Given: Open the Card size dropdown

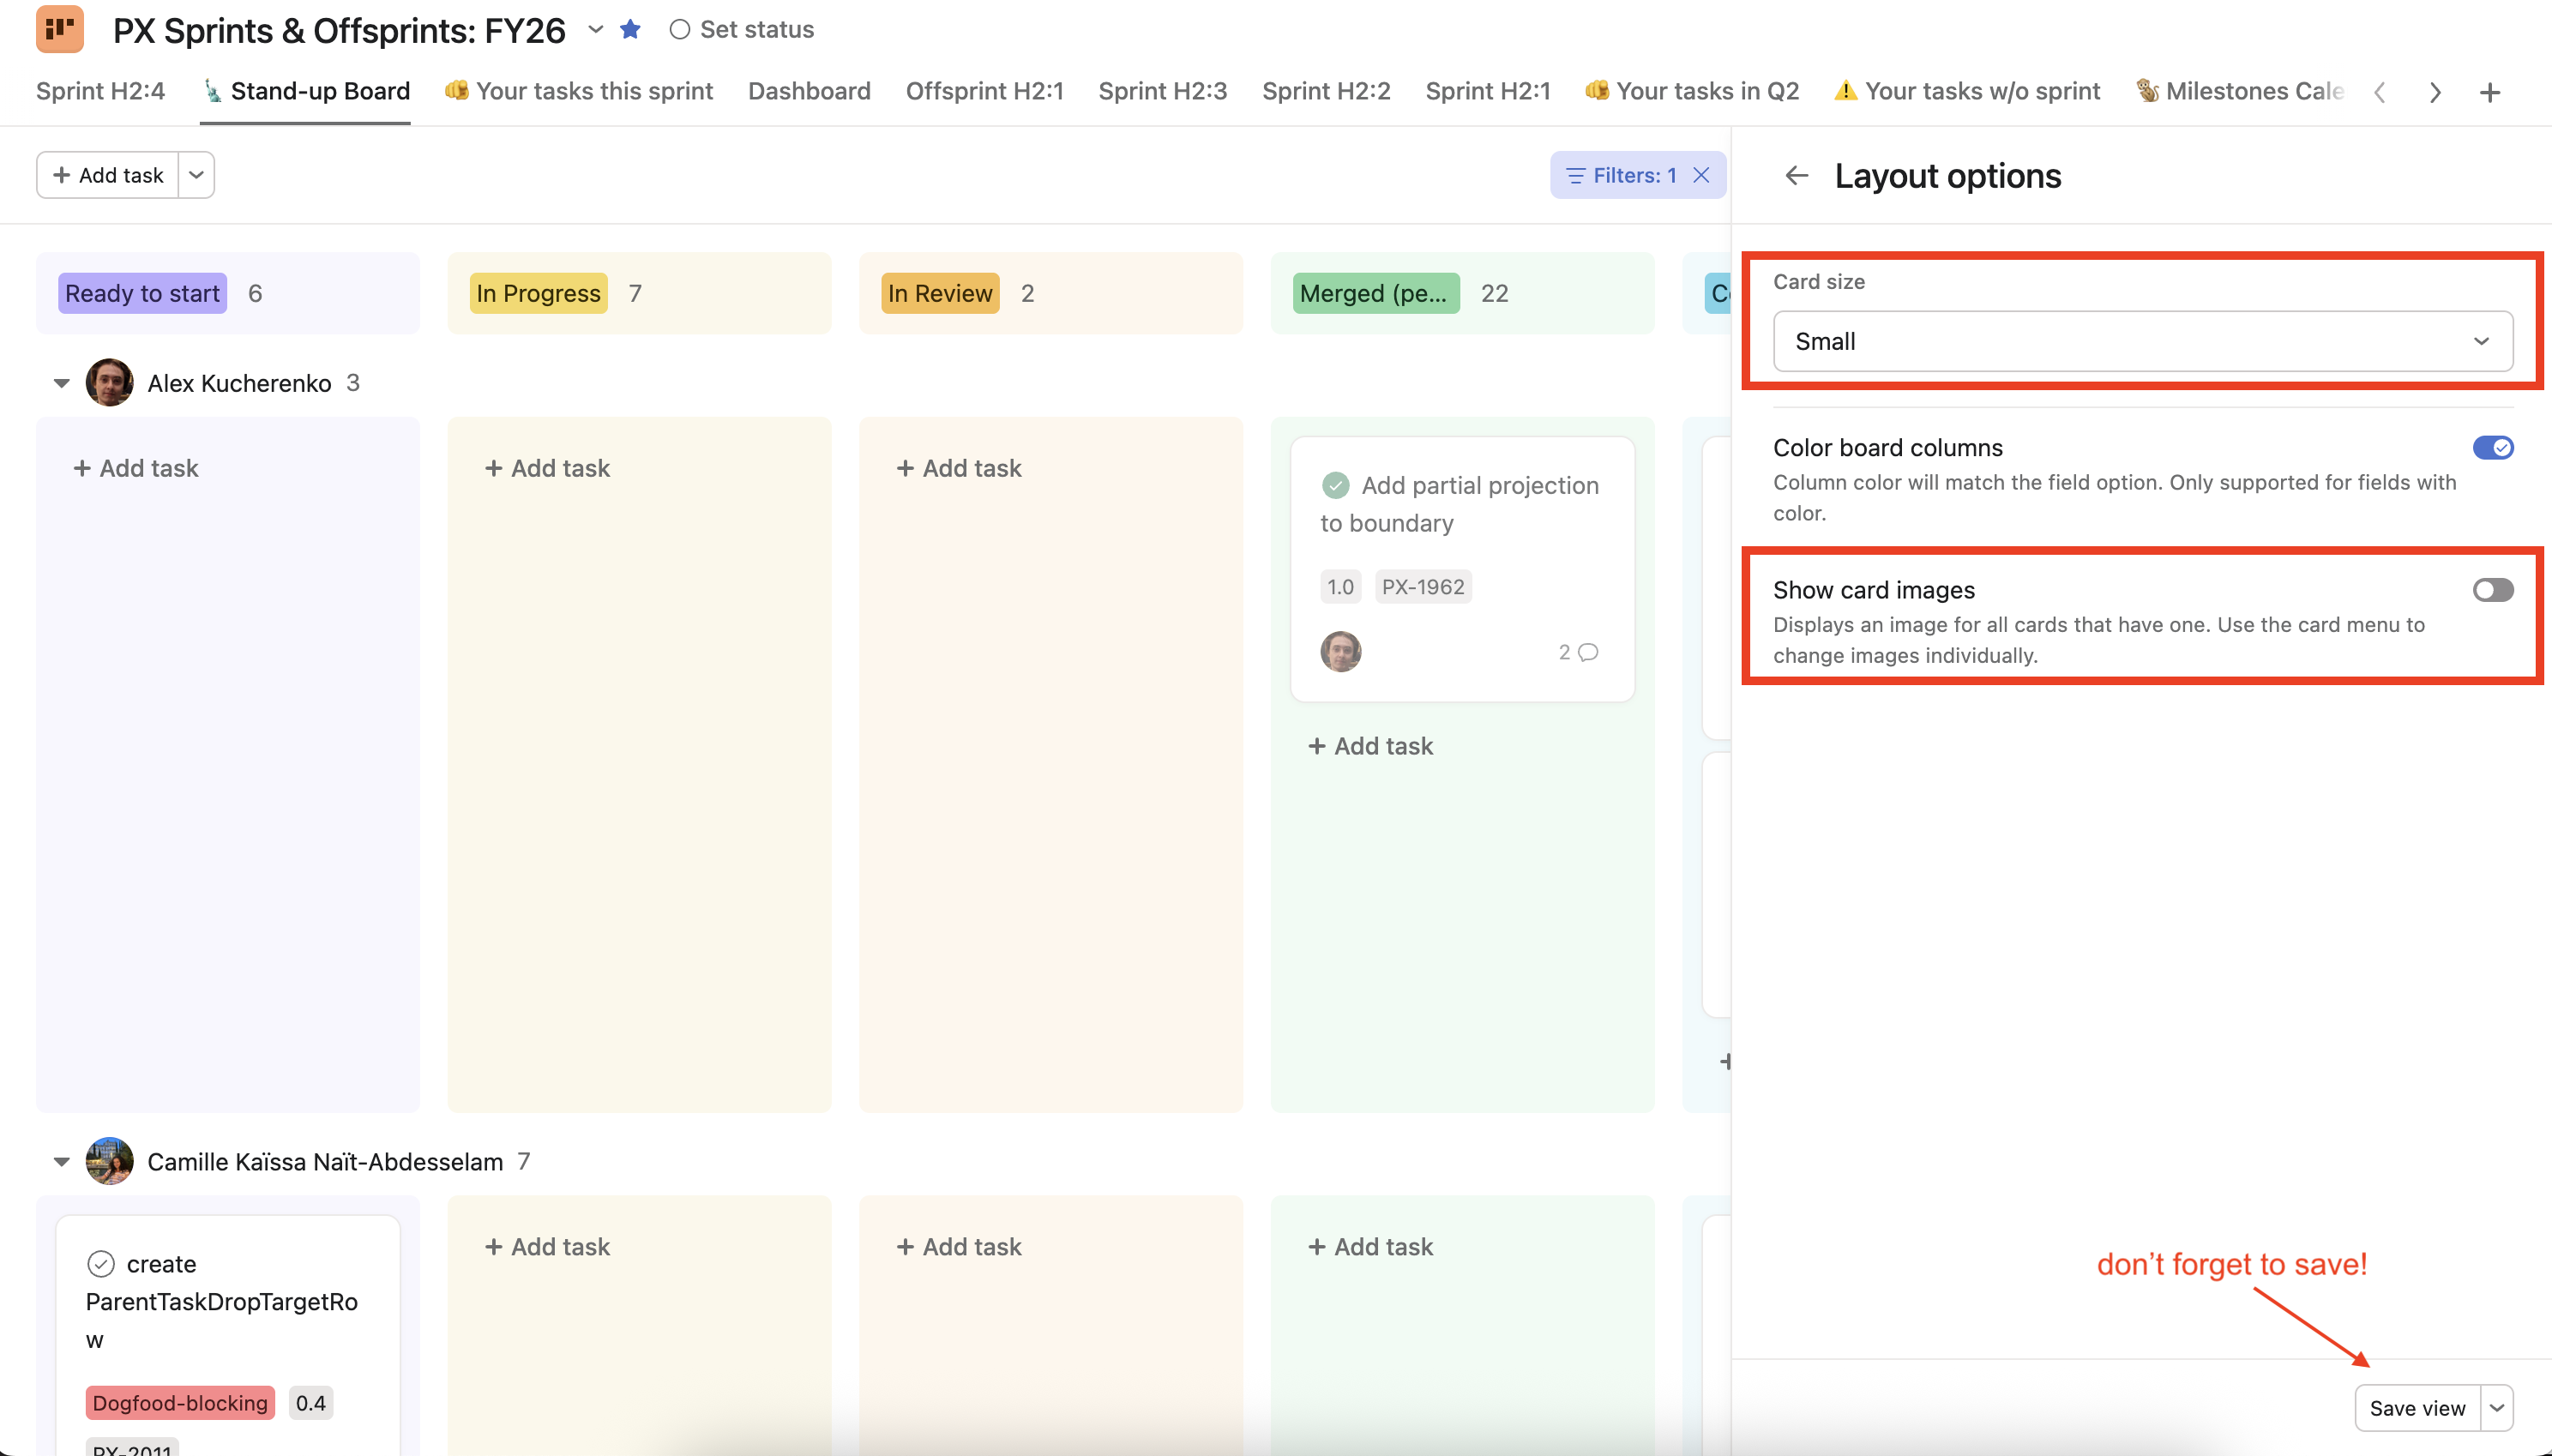Looking at the screenshot, I should click(x=2142, y=341).
